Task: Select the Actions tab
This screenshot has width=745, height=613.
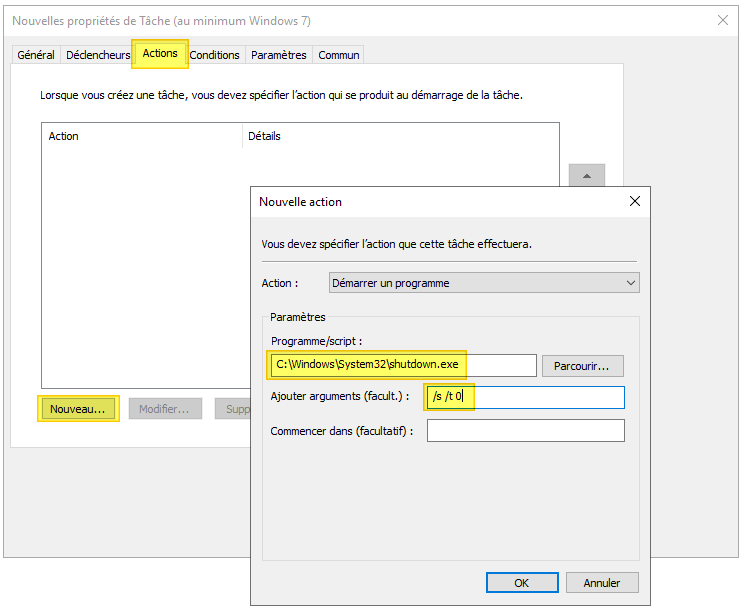Action: (x=160, y=54)
